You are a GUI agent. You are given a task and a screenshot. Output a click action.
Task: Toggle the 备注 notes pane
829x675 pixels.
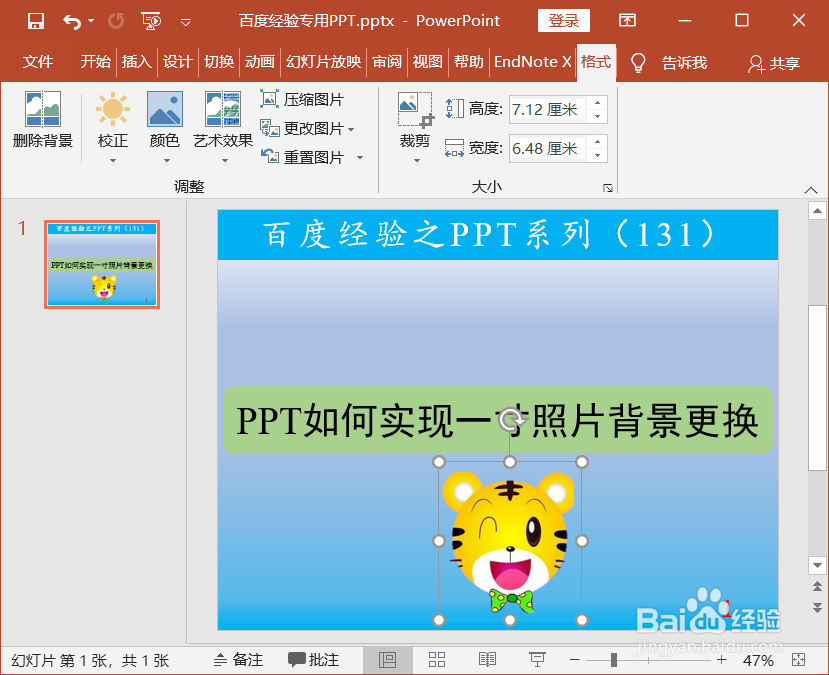click(238, 660)
